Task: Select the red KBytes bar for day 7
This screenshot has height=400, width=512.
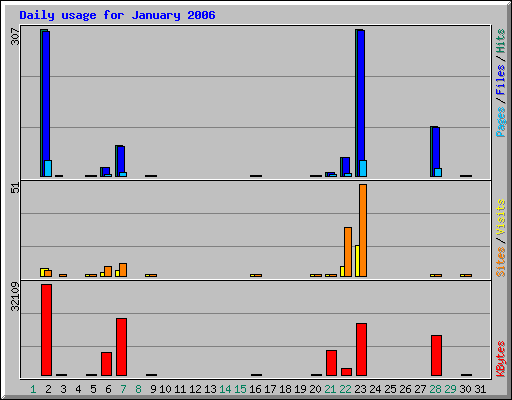Action: point(121,347)
